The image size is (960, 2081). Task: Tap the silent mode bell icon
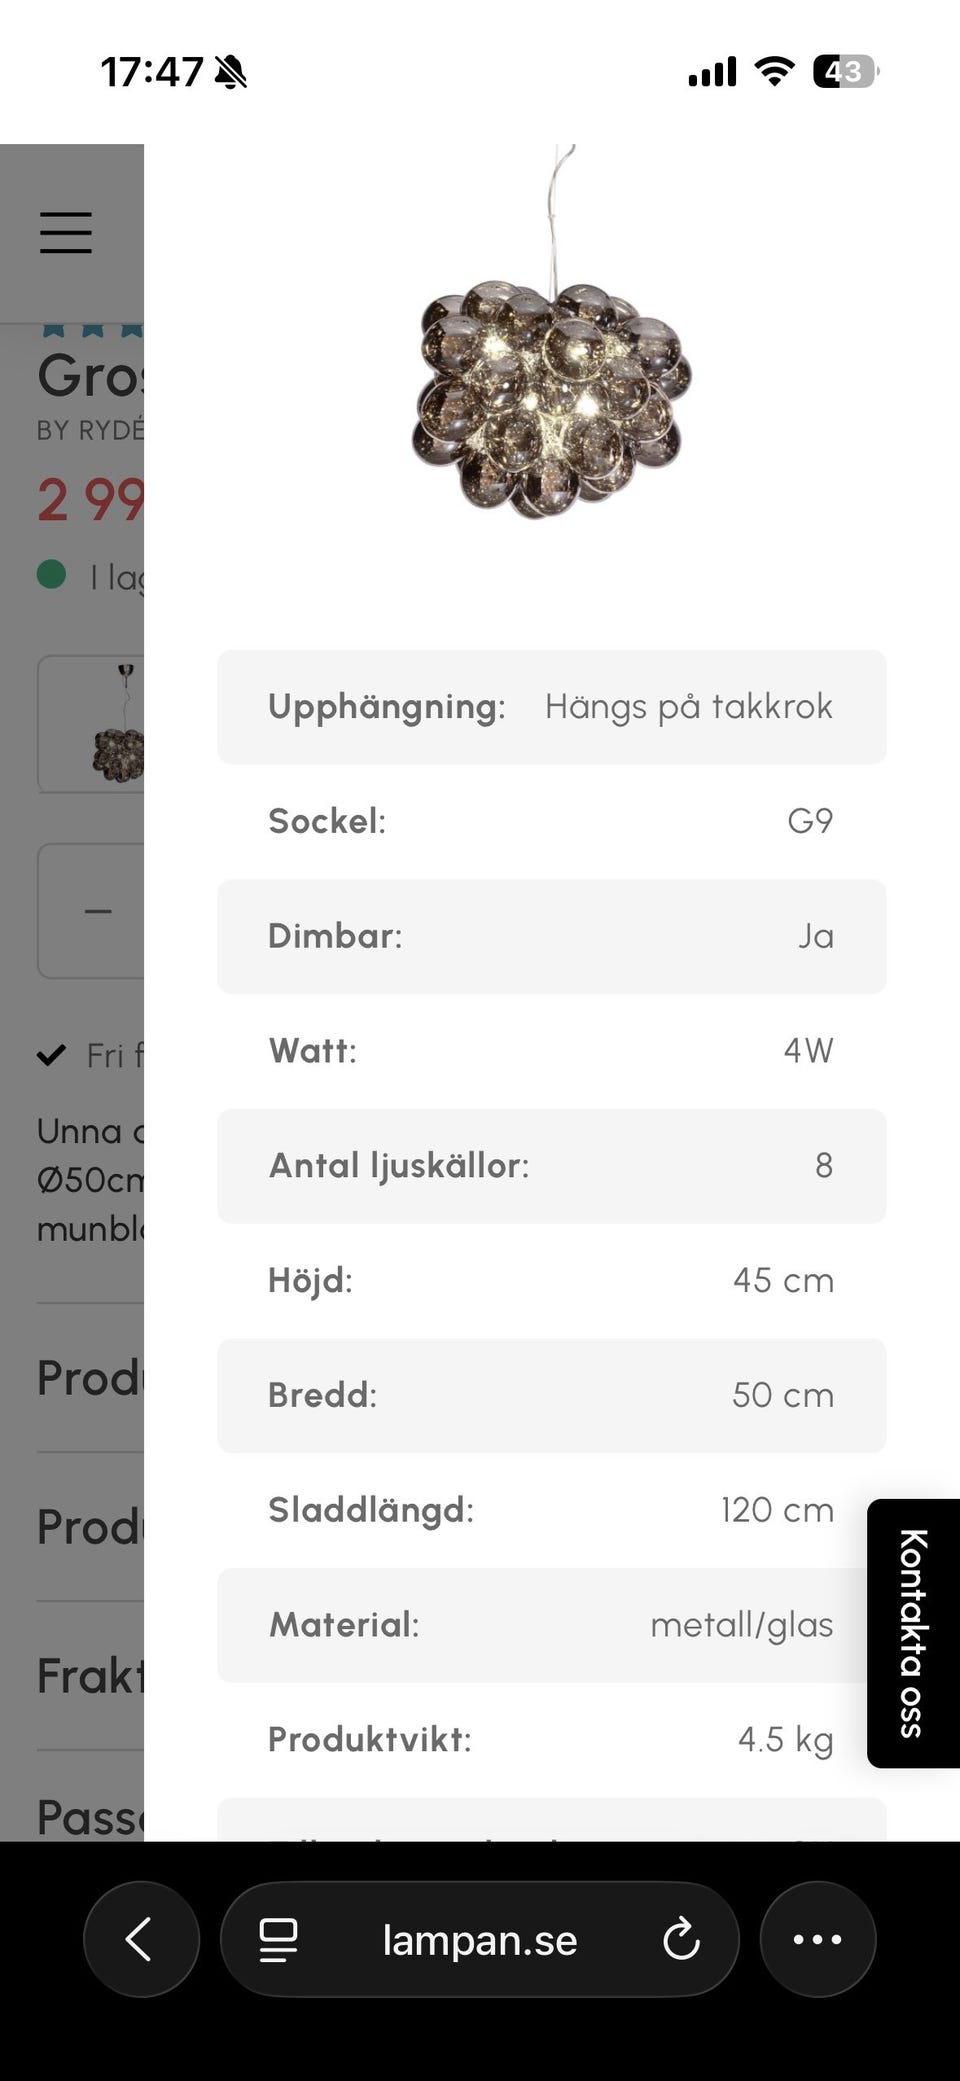click(231, 72)
